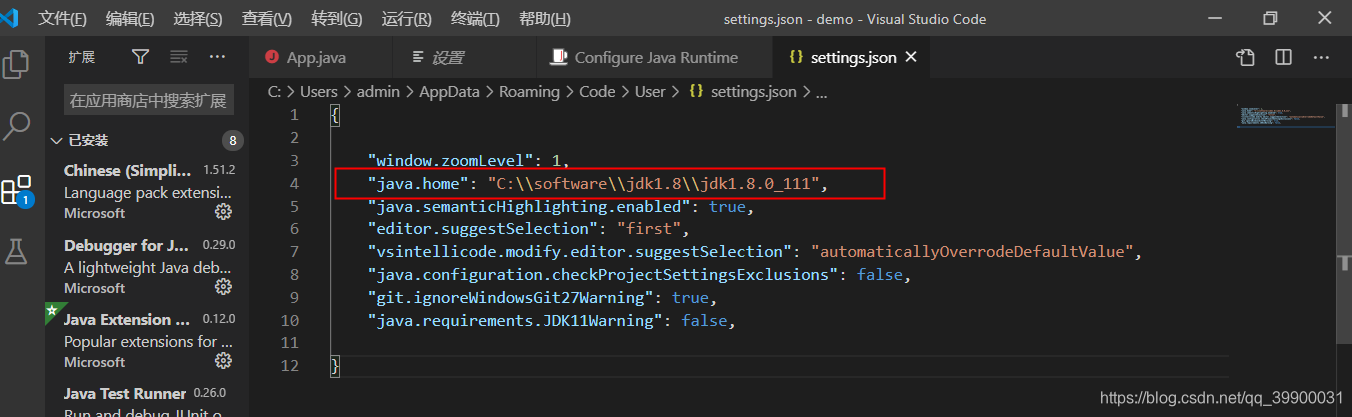The image size is (1352, 417).
Task: Open the Selection menu (选择)
Action: (x=198, y=19)
